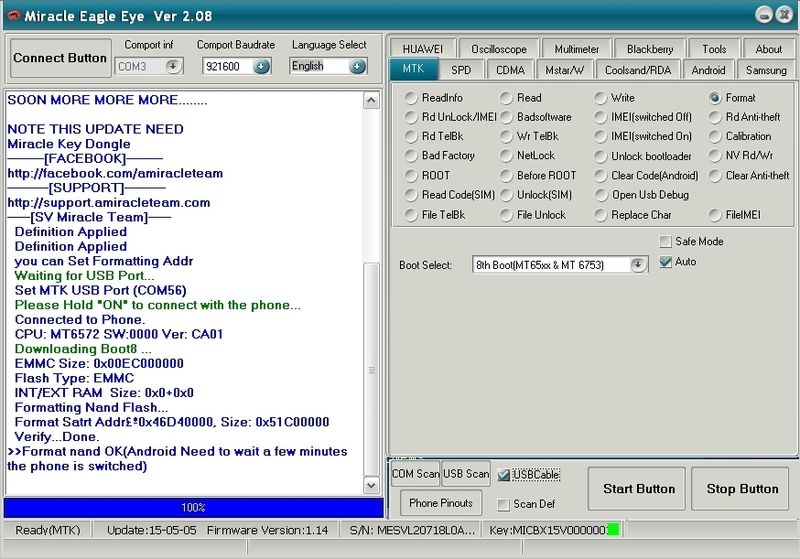Select the MTK tab
The height and width of the screenshot is (559, 800).
[413, 69]
